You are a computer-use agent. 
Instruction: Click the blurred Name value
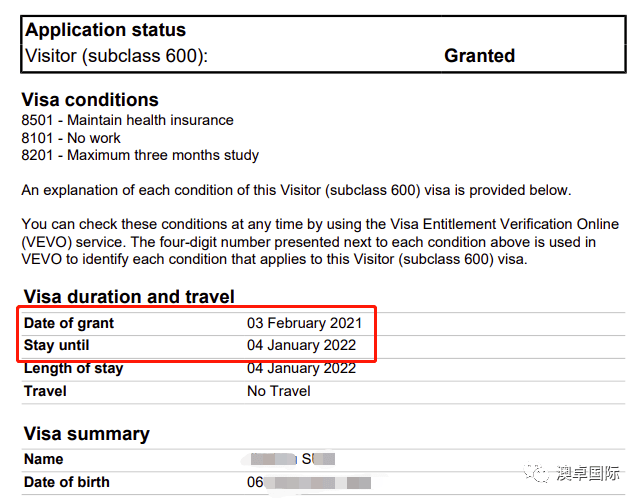point(292,459)
